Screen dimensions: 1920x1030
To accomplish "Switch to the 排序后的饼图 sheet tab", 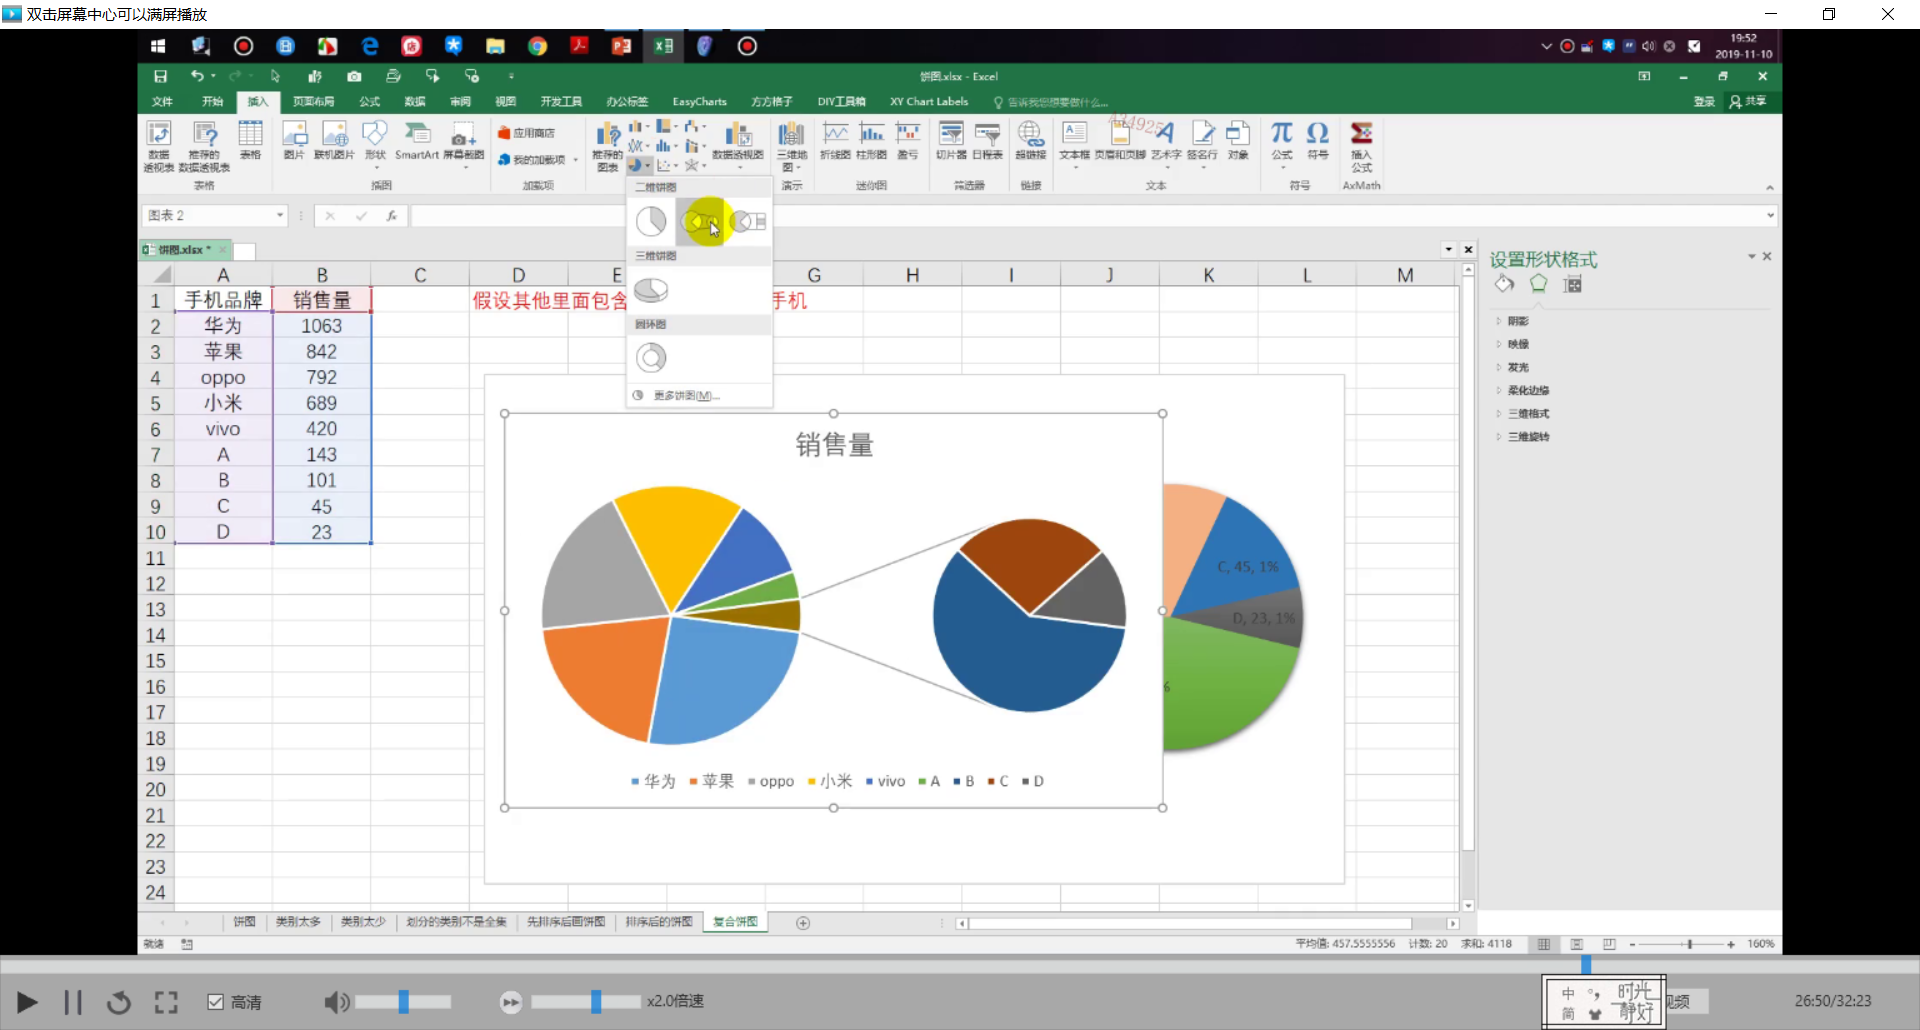I will click(659, 922).
